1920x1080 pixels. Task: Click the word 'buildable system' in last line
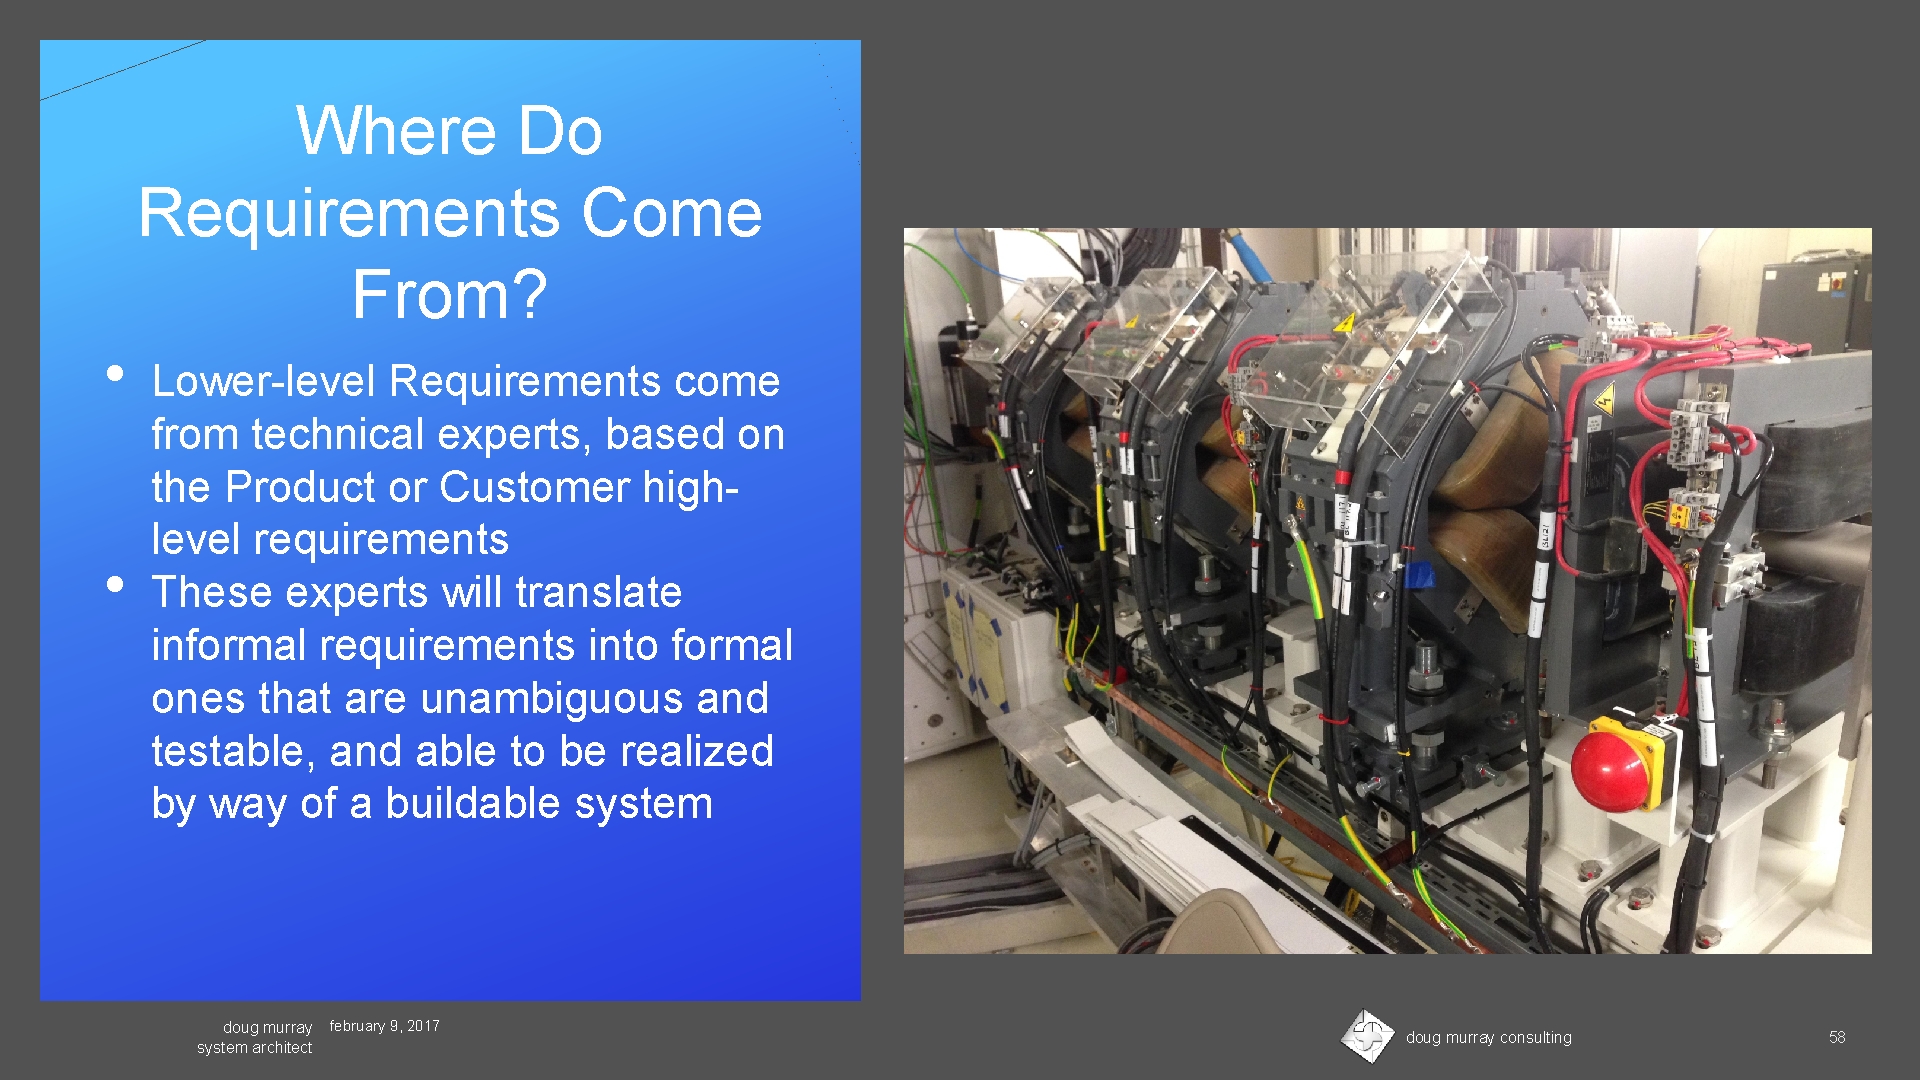(x=549, y=804)
